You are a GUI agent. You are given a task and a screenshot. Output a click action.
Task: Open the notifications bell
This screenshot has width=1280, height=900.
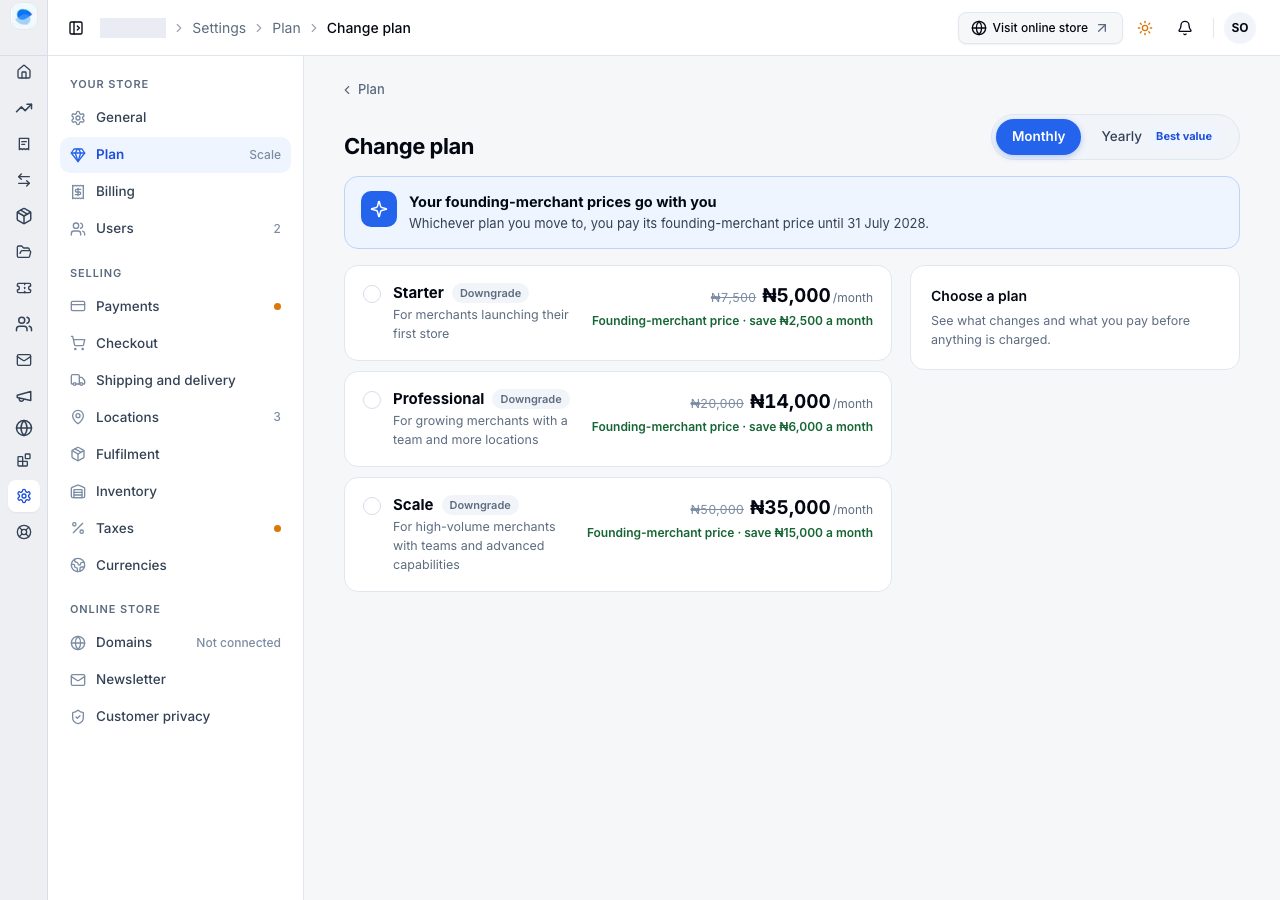(1185, 28)
